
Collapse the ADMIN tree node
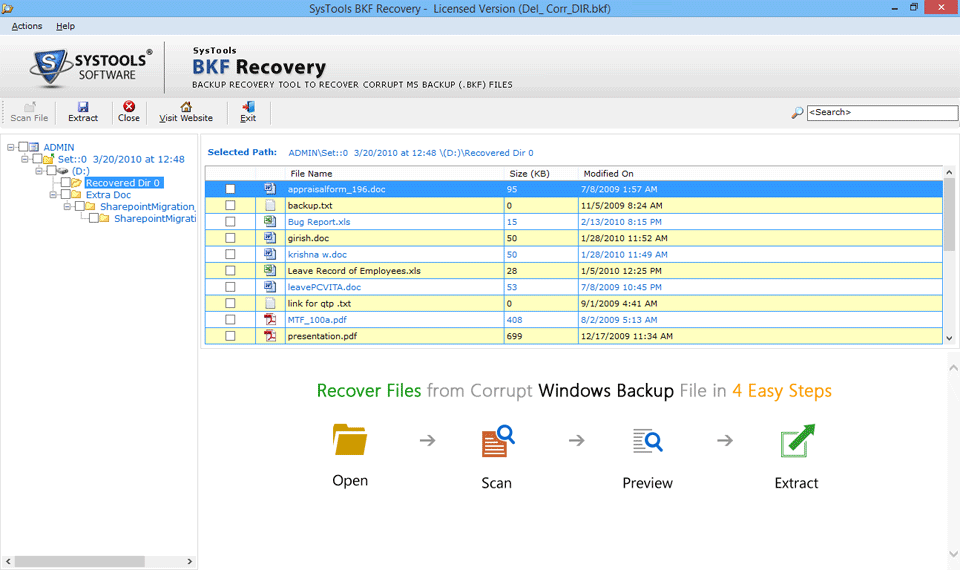click(x=10, y=147)
